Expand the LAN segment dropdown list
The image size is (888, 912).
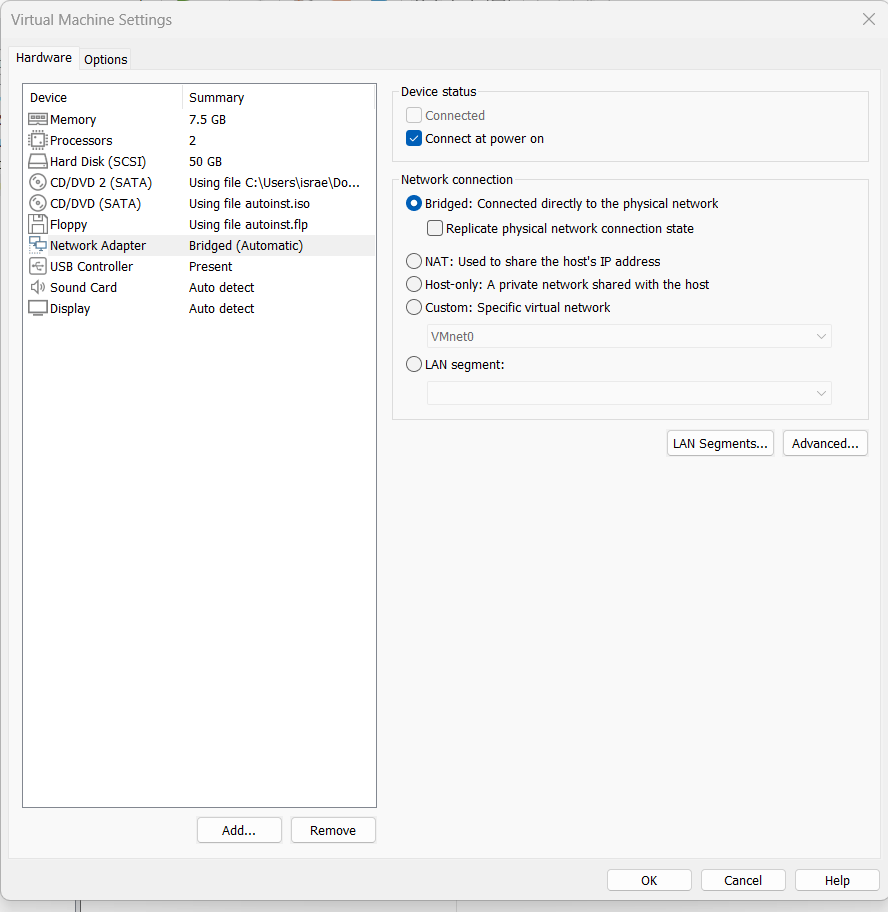pyautogui.click(x=628, y=394)
